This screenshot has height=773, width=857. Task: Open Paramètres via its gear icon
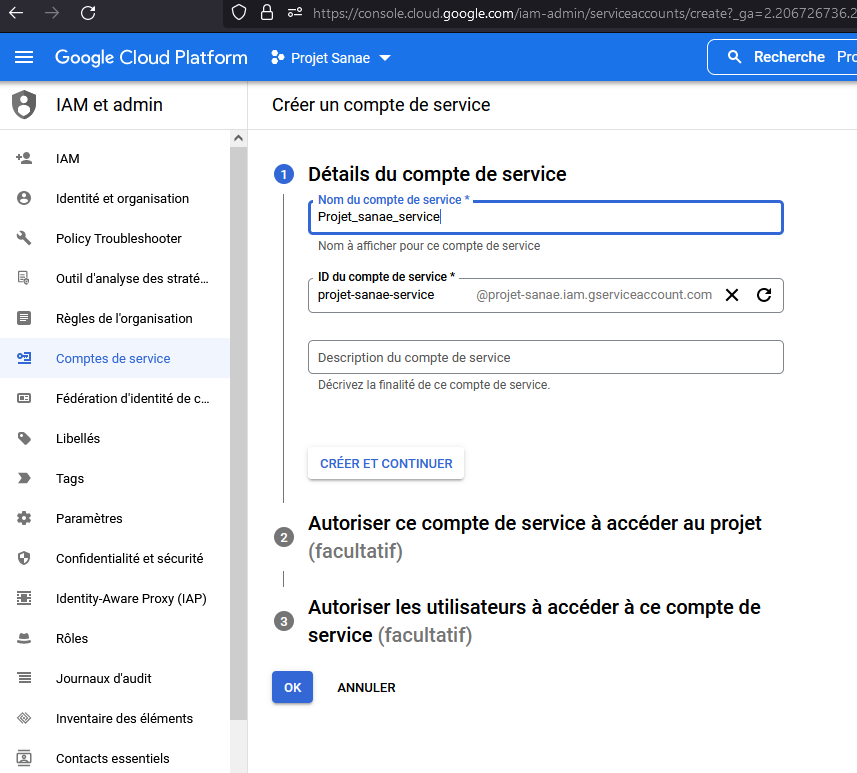(23, 518)
